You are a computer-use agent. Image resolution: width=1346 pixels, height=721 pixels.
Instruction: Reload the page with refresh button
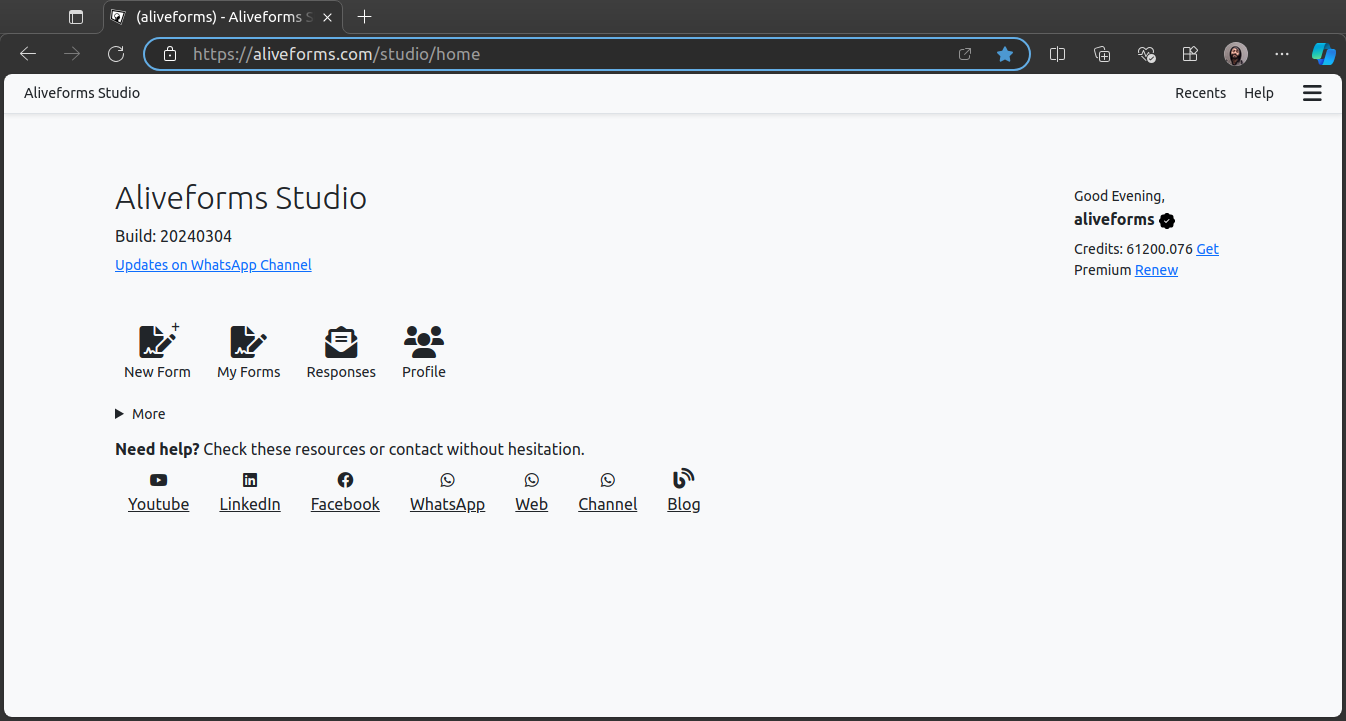(116, 54)
